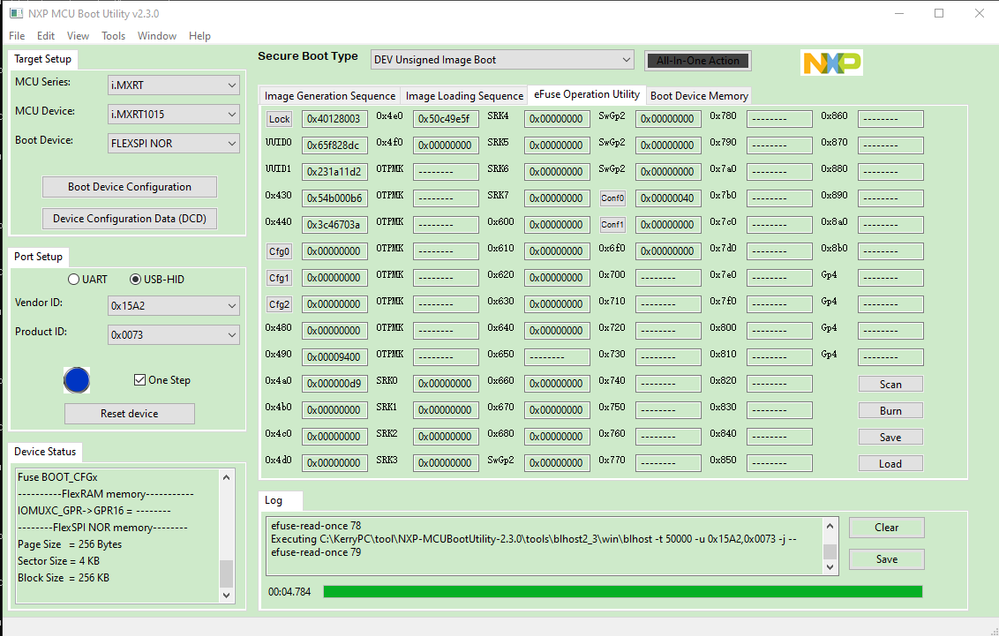The height and width of the screenshot is (636, 999).
Task: Click the blue connection status circle
Action: 76,380
